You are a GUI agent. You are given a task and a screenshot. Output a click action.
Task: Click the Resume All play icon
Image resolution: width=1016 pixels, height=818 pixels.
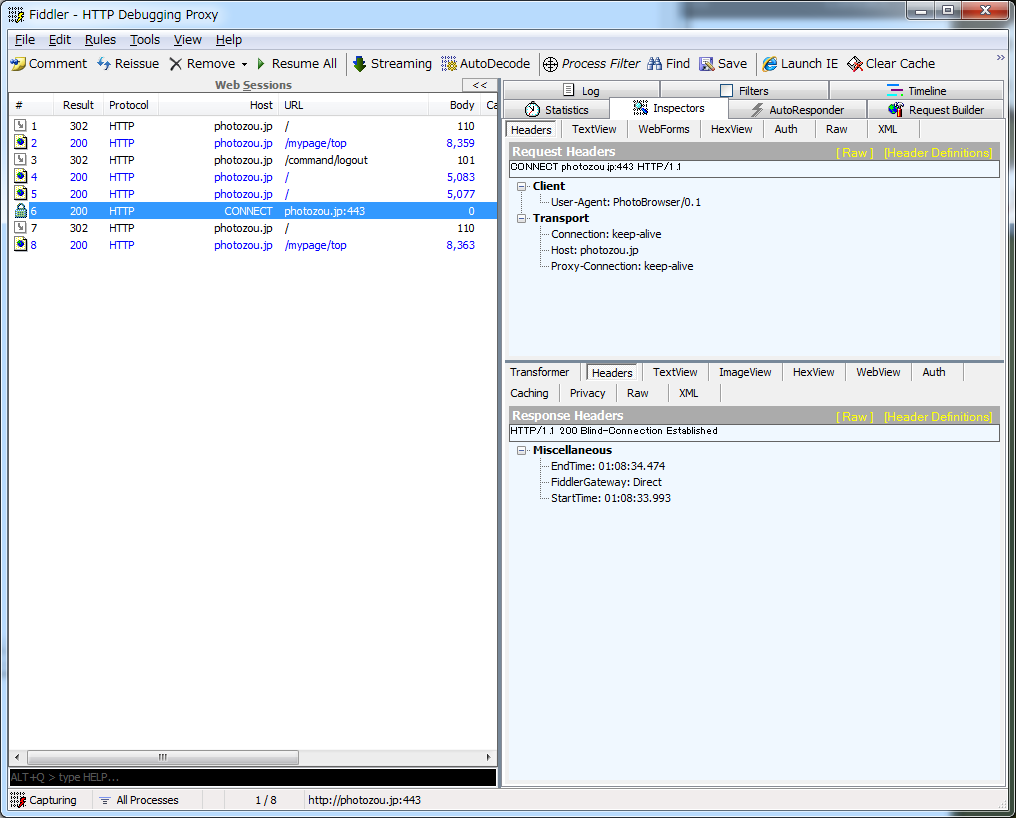tap(261, 64)
